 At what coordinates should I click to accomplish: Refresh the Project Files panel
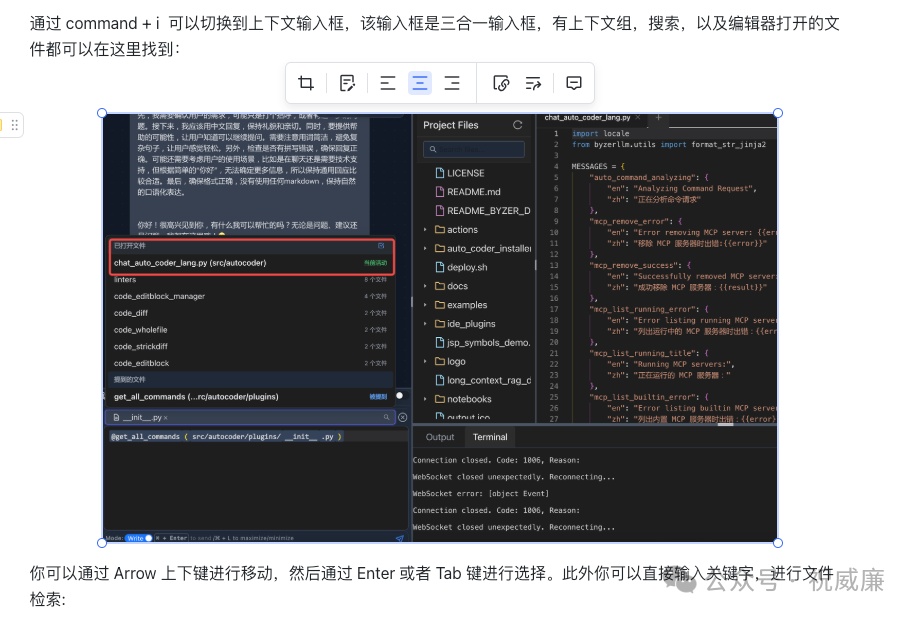pos(517,125)
